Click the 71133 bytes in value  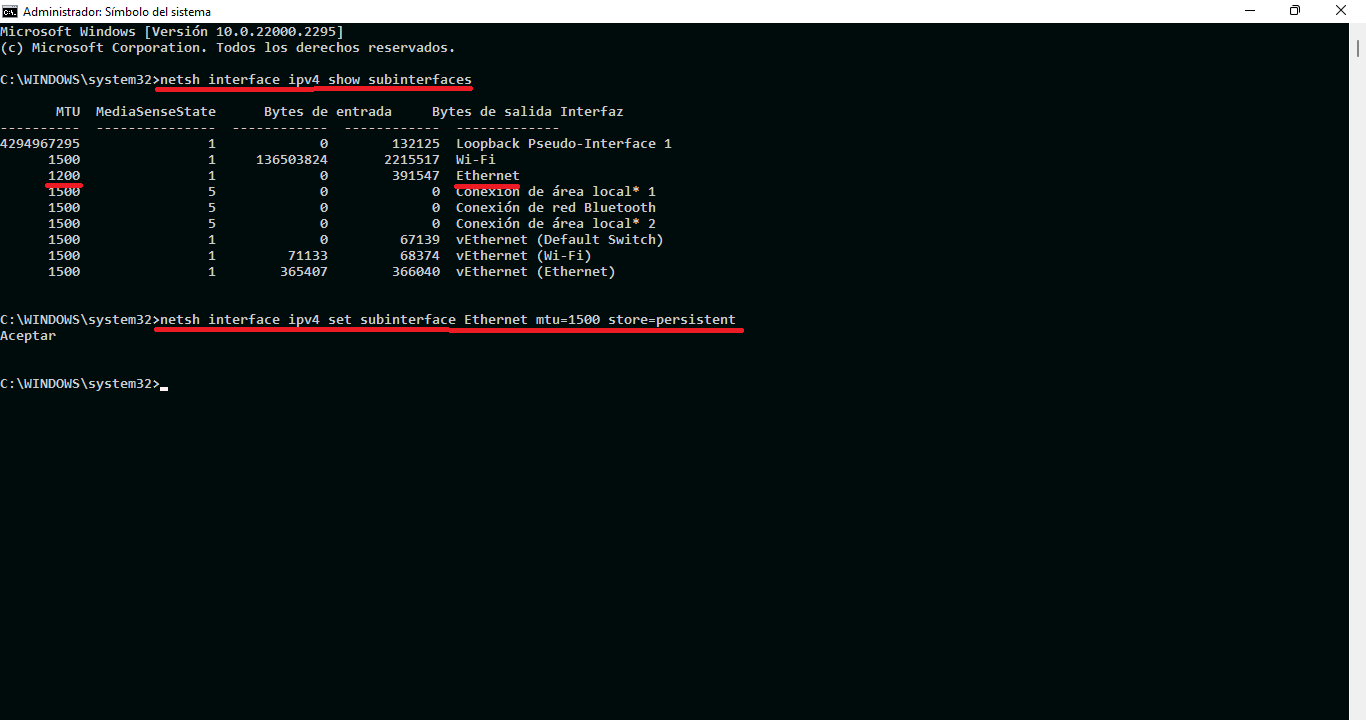[x=308, y=255]
